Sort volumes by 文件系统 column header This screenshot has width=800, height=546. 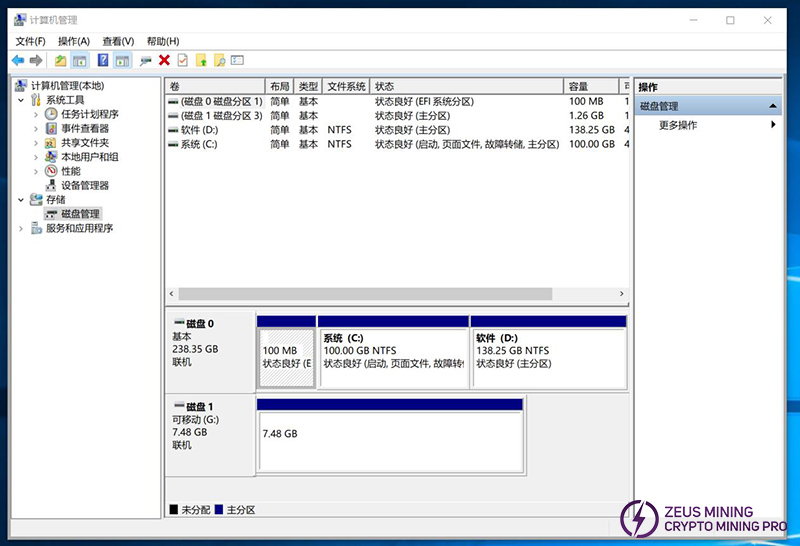click(346, 87)
